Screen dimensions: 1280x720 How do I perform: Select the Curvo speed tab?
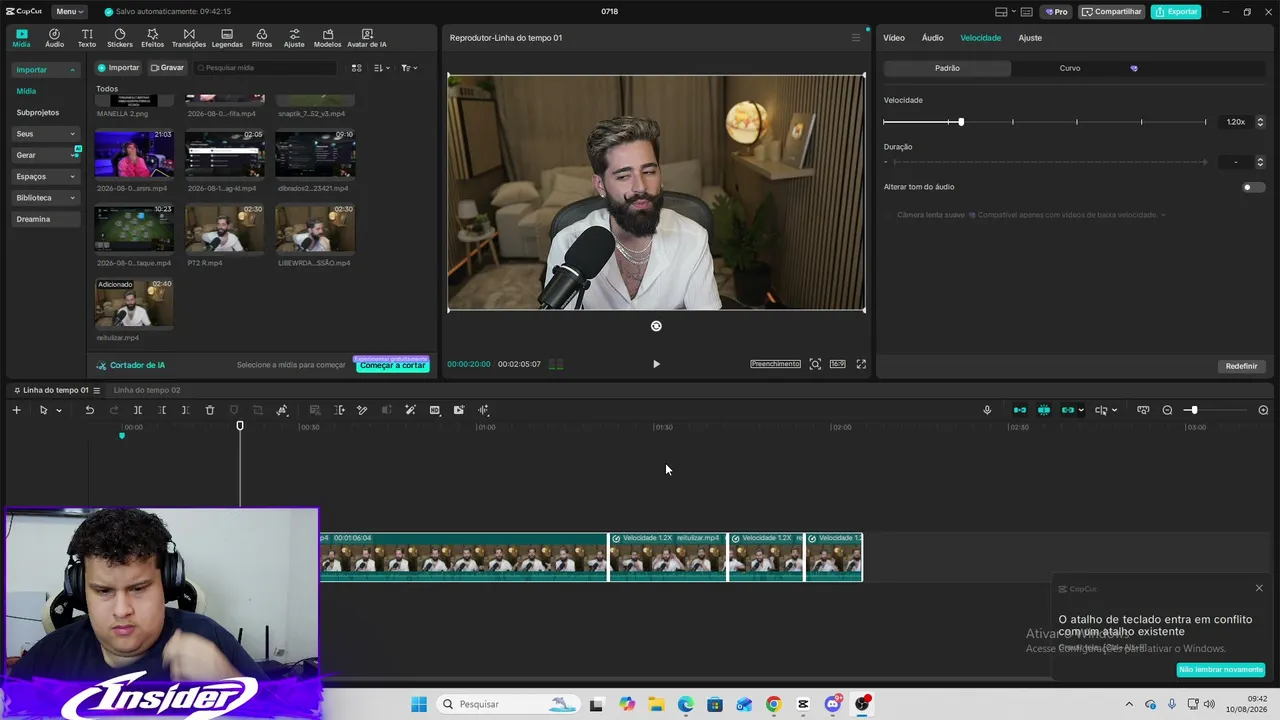(x=1070, y=68)
